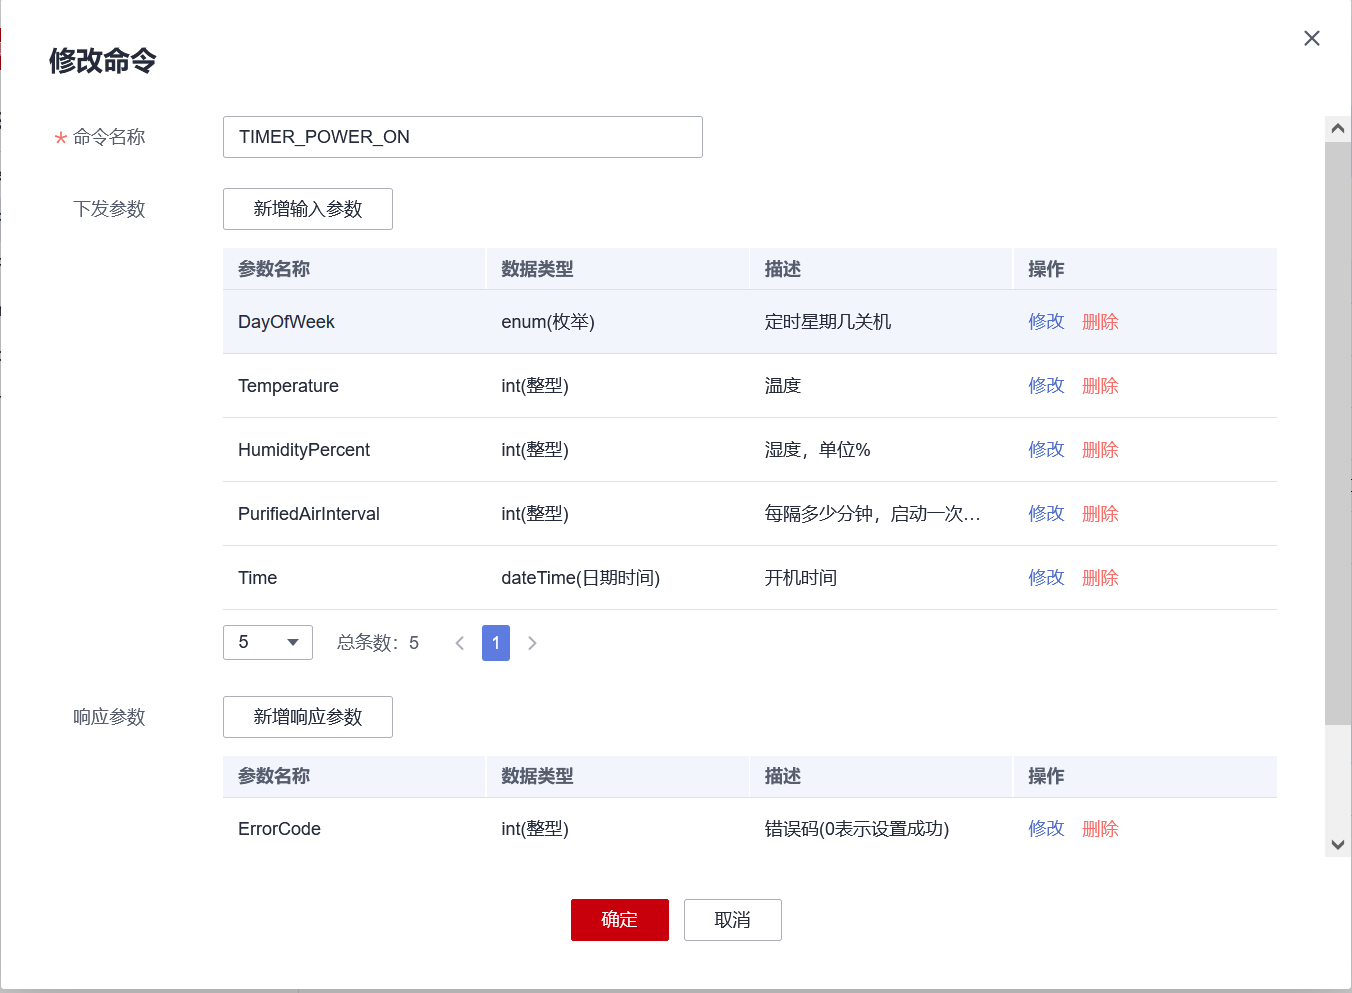Click the scrollbar down arrow
1352x993 pixels.
point(1337,843)
